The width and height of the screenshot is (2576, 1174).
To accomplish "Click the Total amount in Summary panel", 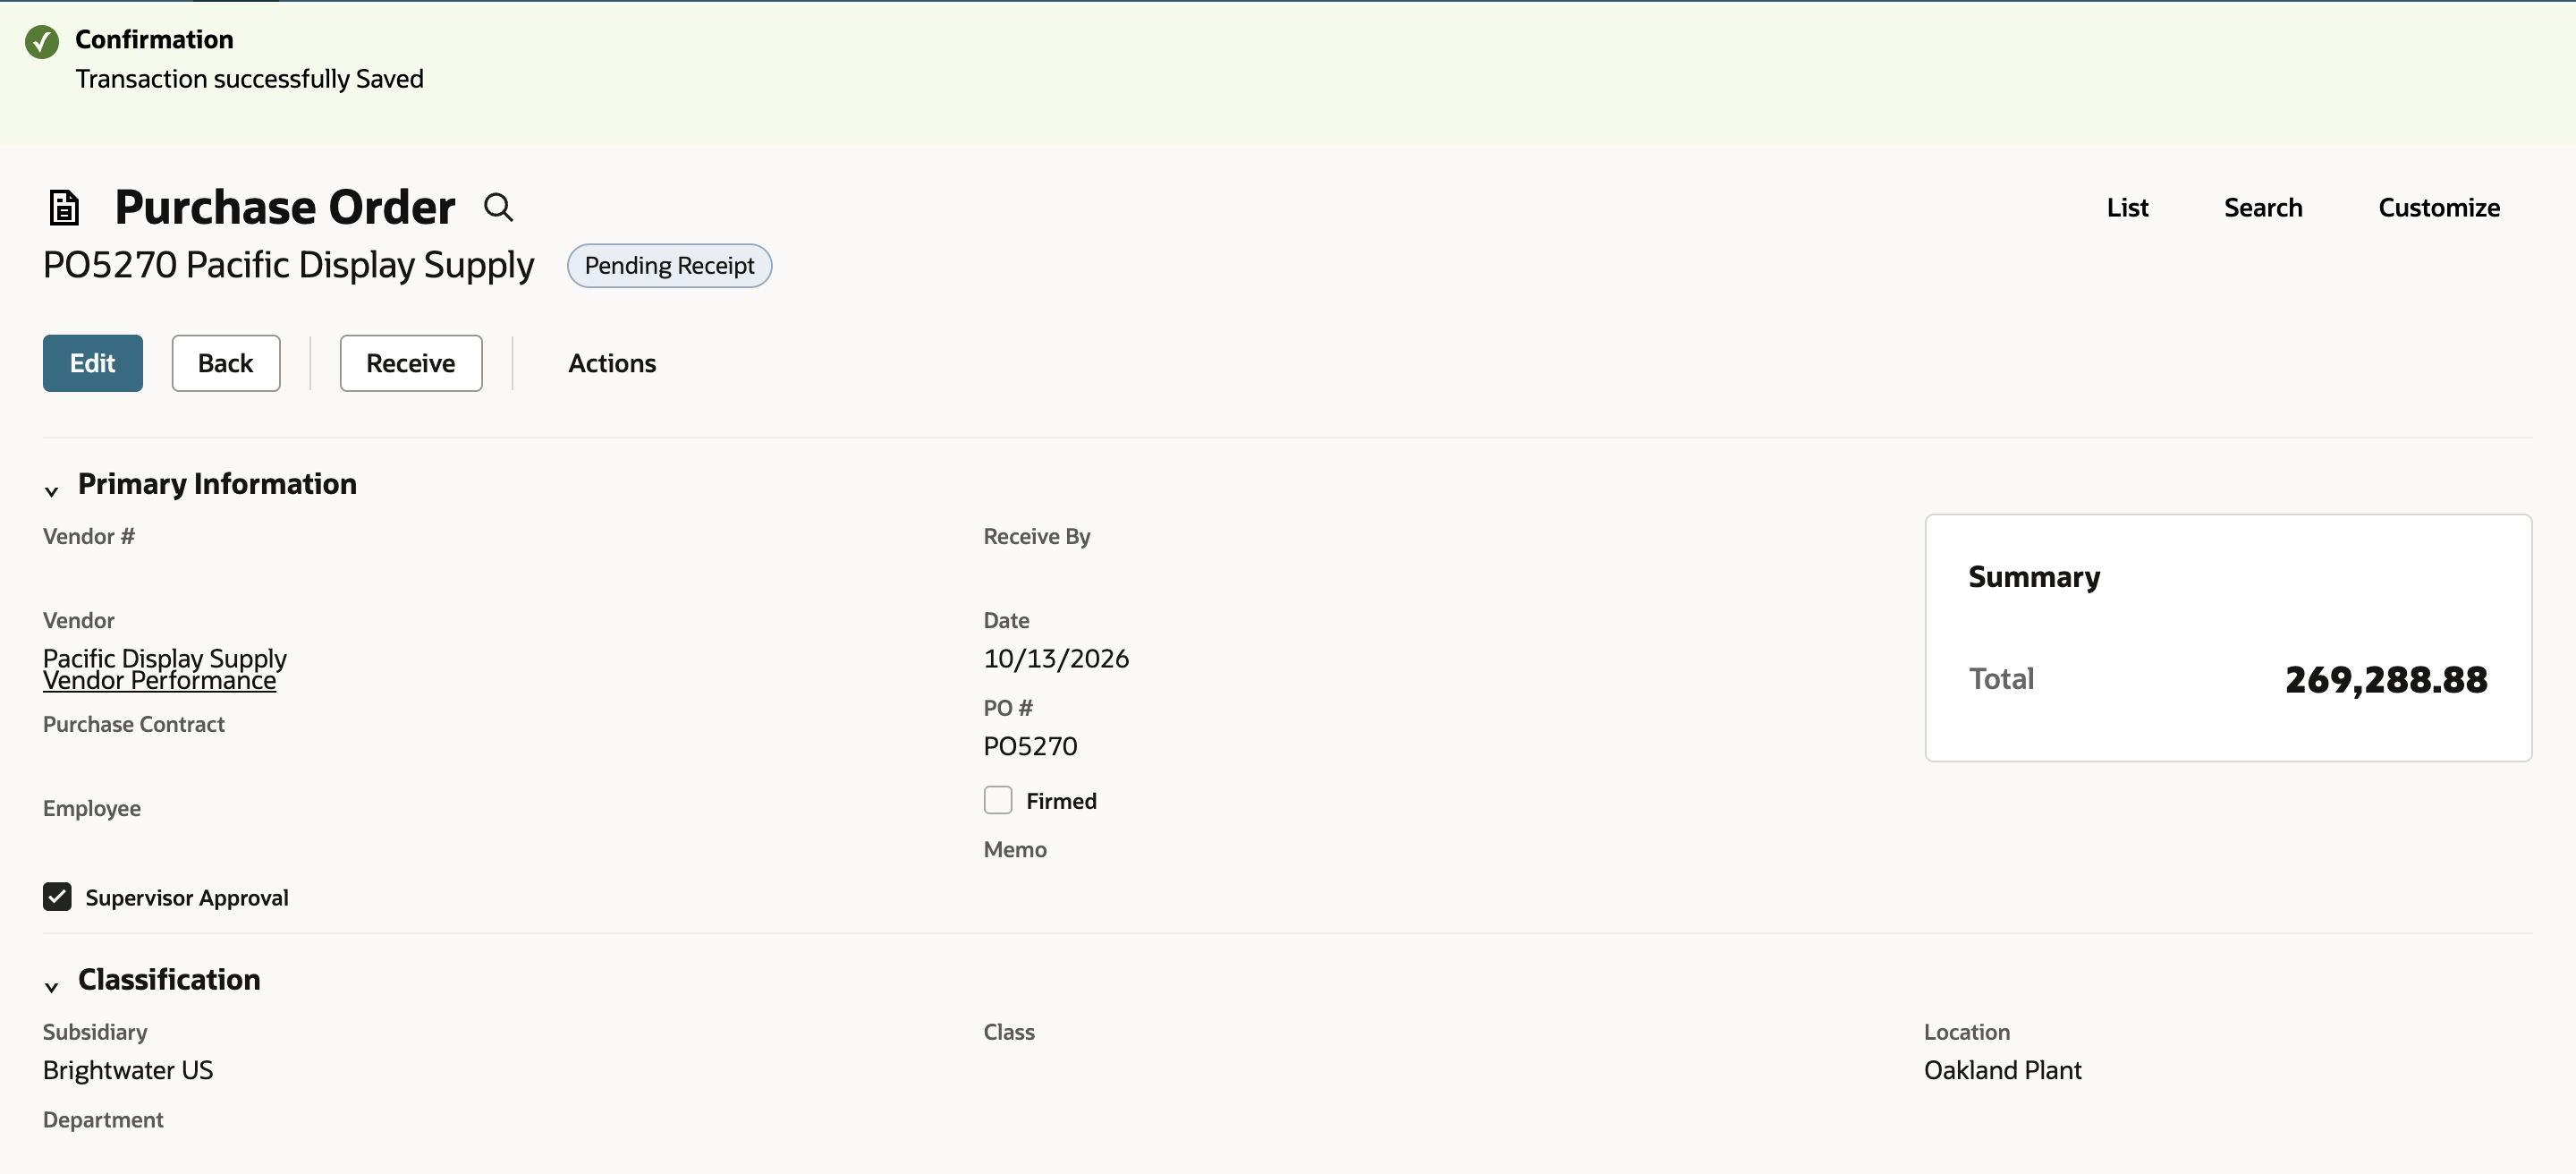I will pyautogui.click(x=2386, y=679).
